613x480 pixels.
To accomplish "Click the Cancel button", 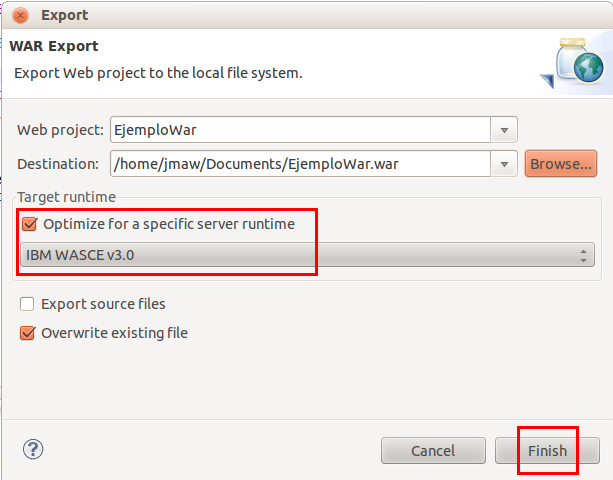I will pyautogui.click(x=433, y=451).
